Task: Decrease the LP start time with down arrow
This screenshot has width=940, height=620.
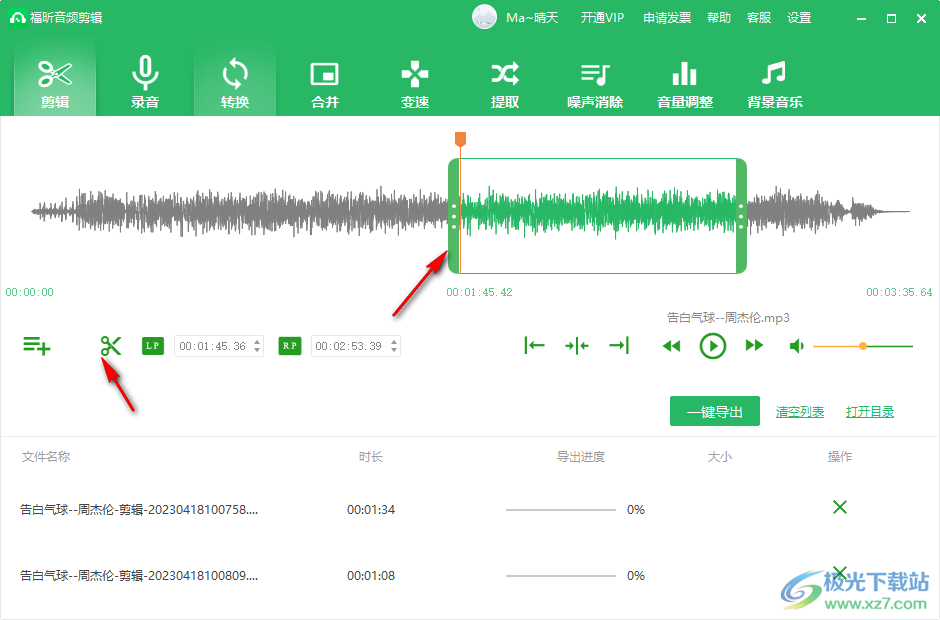Action: click(x=257, y=350)
